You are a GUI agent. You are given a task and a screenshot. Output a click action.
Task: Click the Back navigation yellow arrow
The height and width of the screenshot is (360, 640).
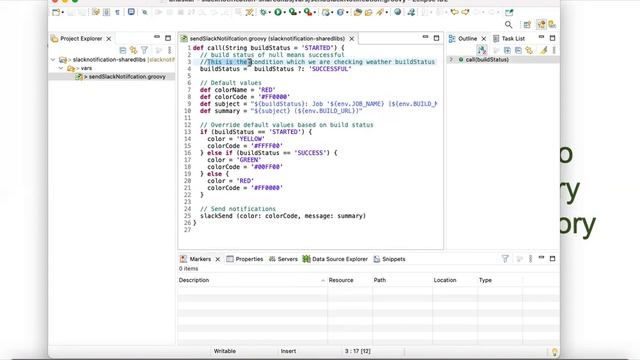454,12
